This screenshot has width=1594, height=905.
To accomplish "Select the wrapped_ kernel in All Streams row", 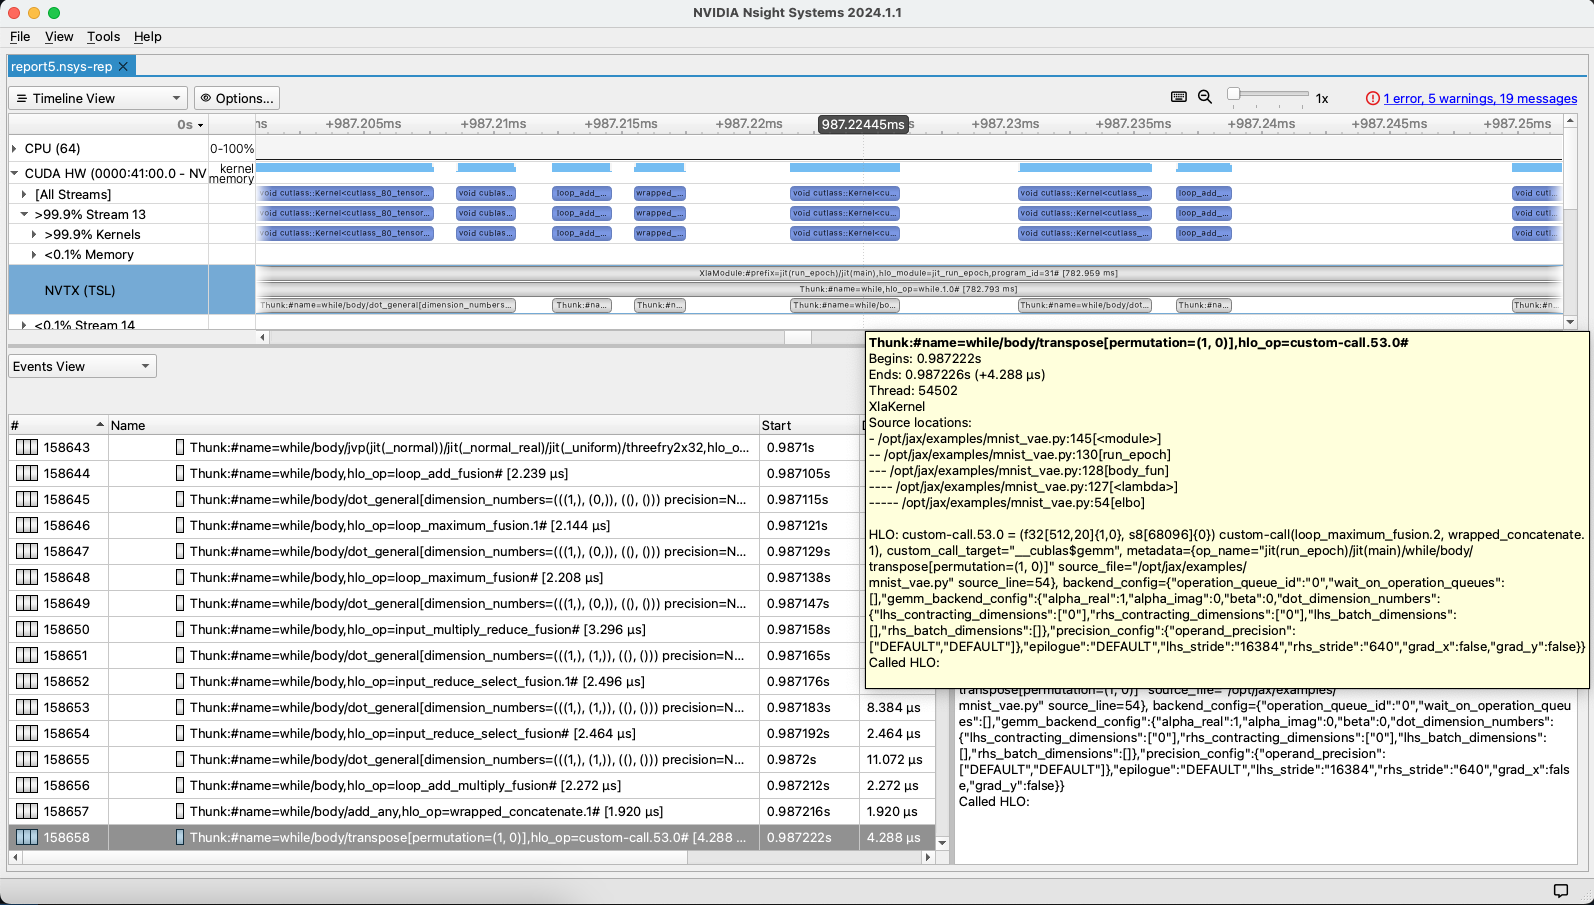I will point(659,193).
